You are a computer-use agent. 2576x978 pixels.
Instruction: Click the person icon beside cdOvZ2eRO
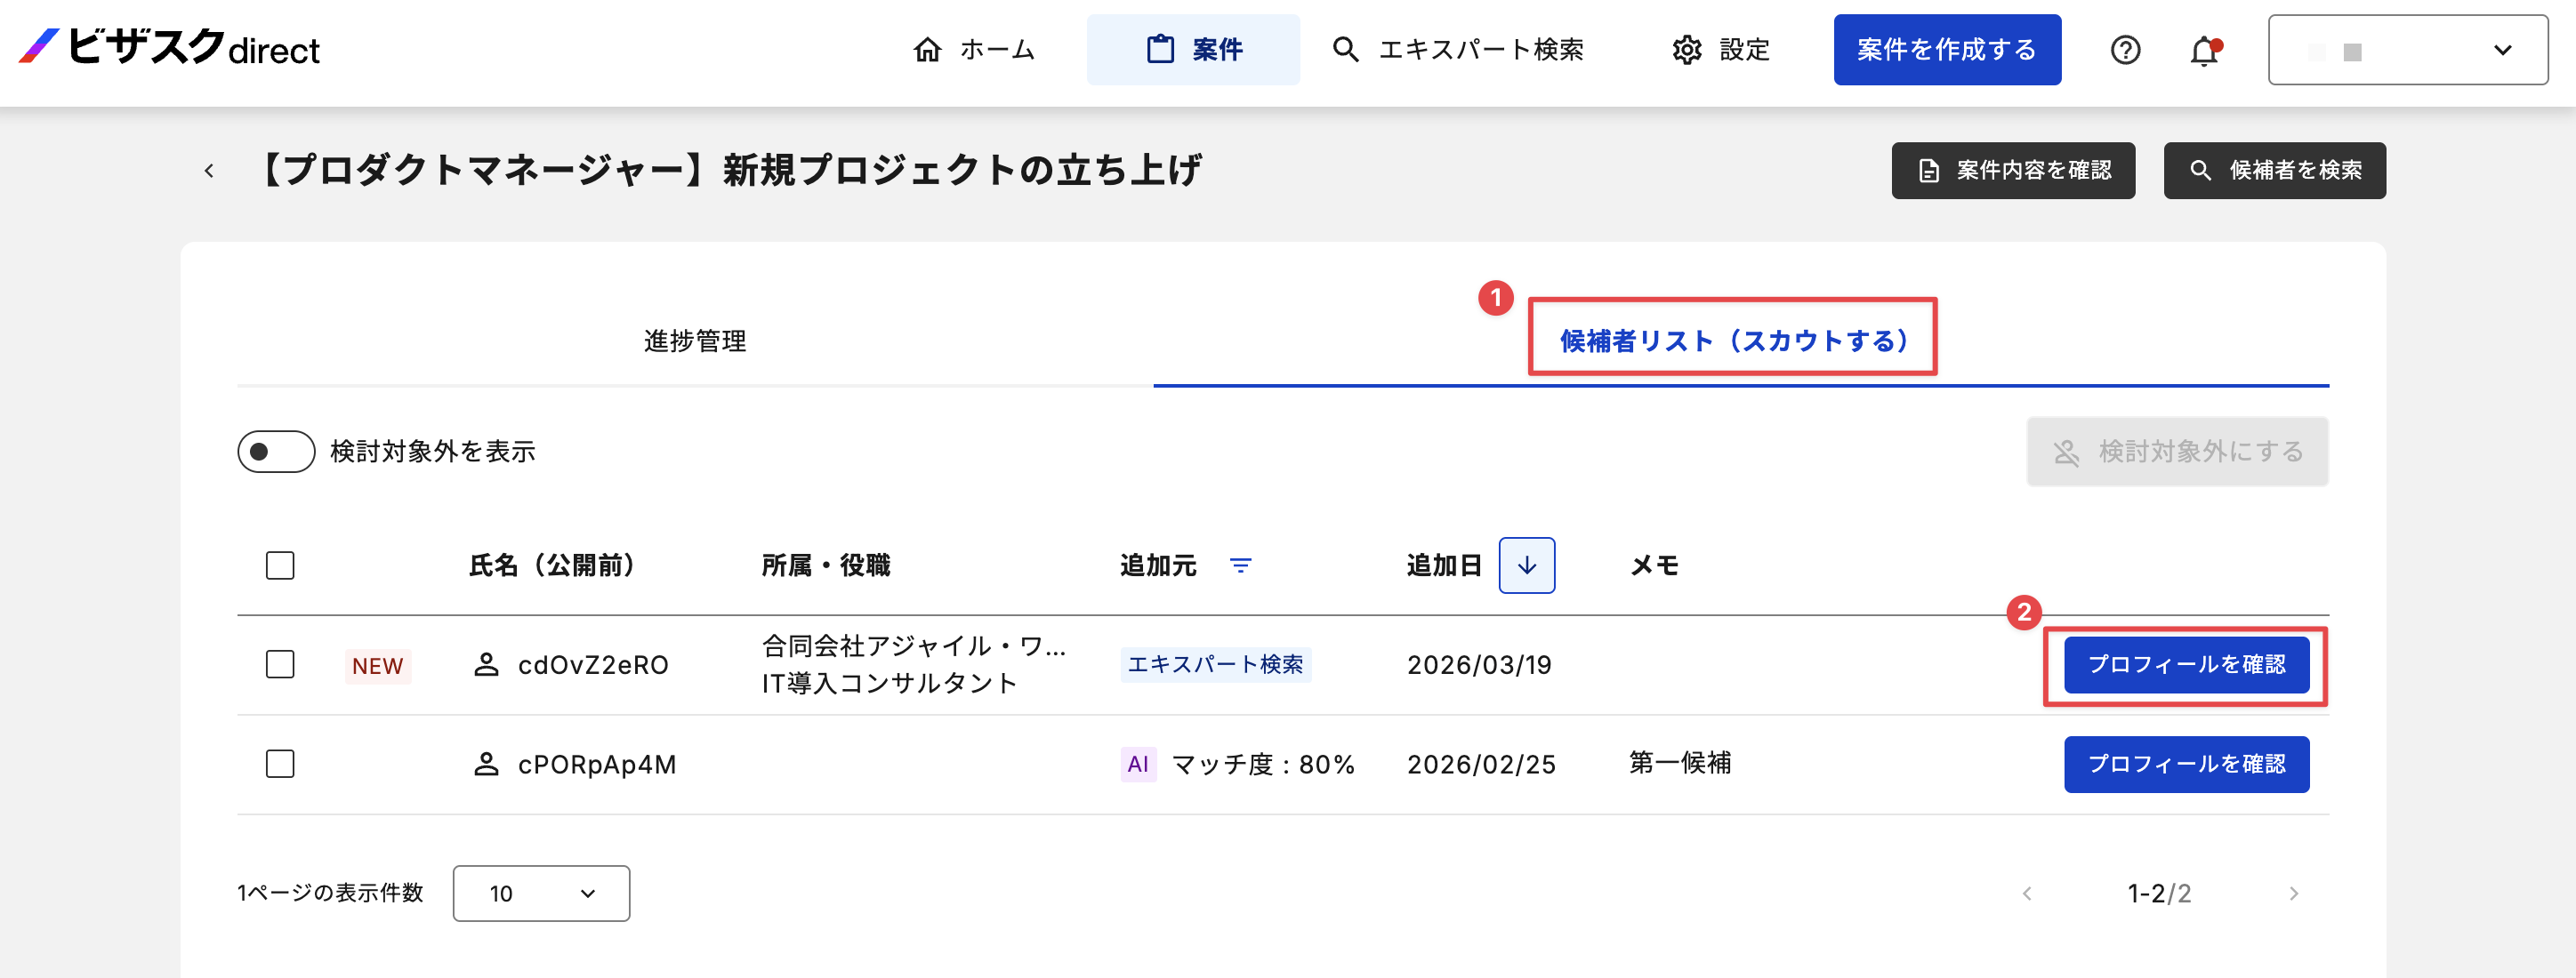click(x=486, y=664)
